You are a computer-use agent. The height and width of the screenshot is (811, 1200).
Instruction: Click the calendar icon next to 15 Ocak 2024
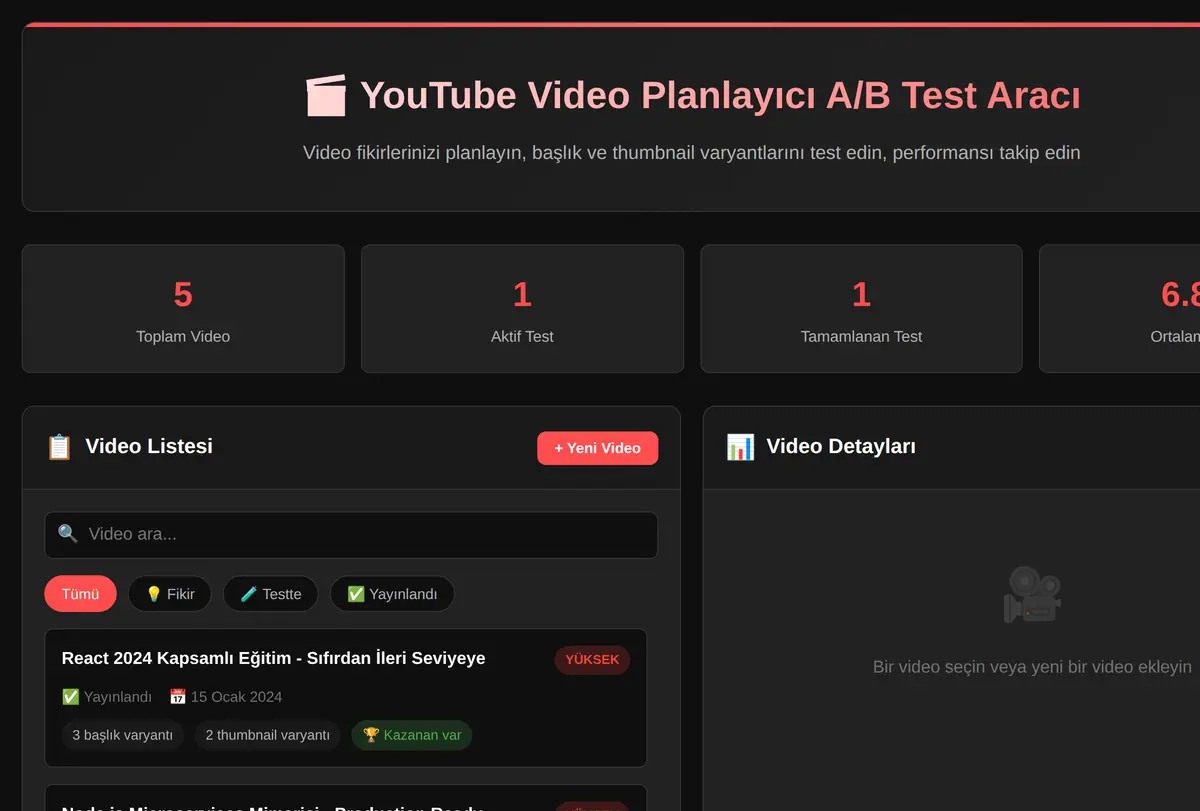click(178, 697)
